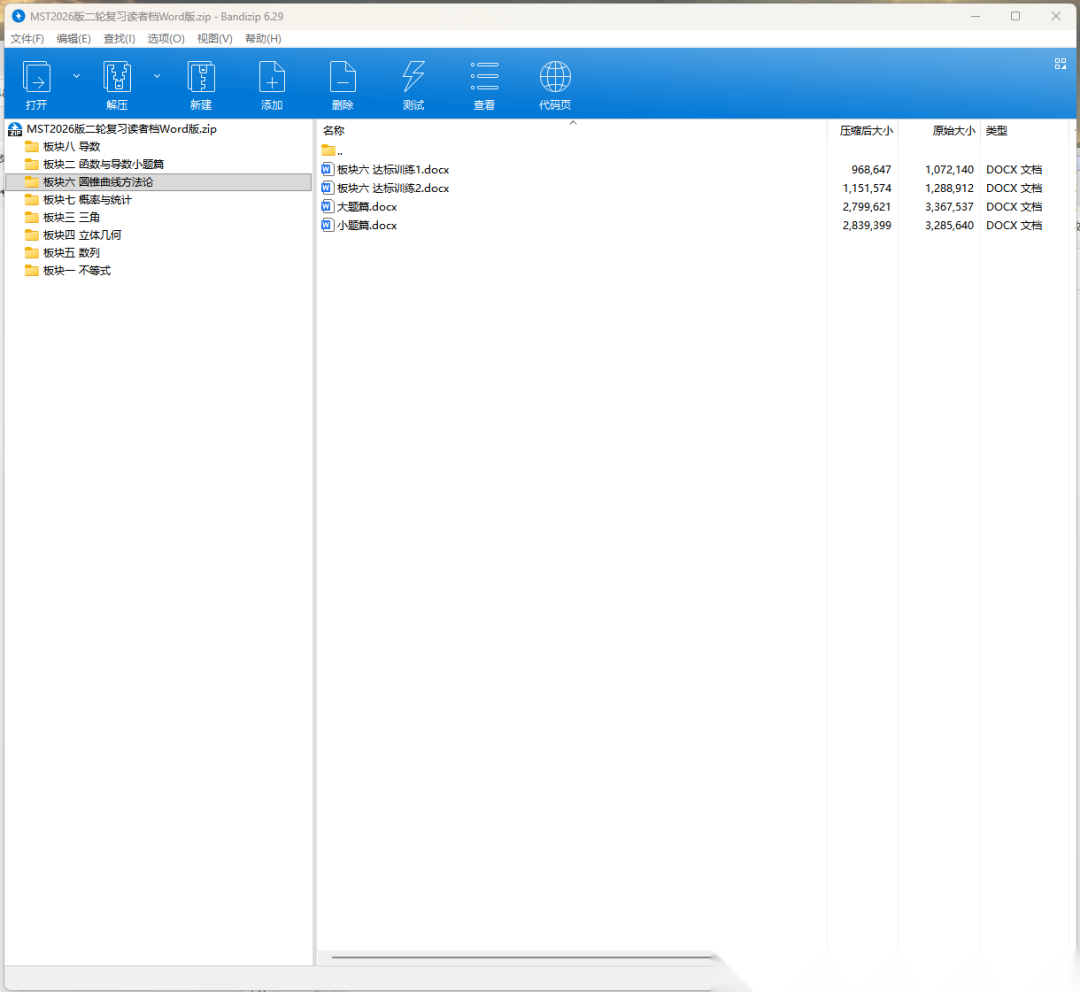Viewport: 1080px width, 992px height.
Task: Click the New archive (新建) icon
Action: point(201,78)
